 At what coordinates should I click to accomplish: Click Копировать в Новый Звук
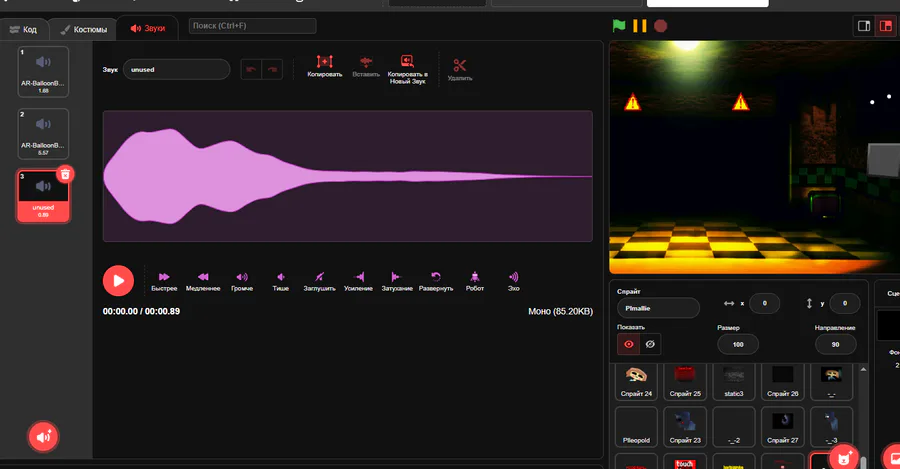pos(407,69)
